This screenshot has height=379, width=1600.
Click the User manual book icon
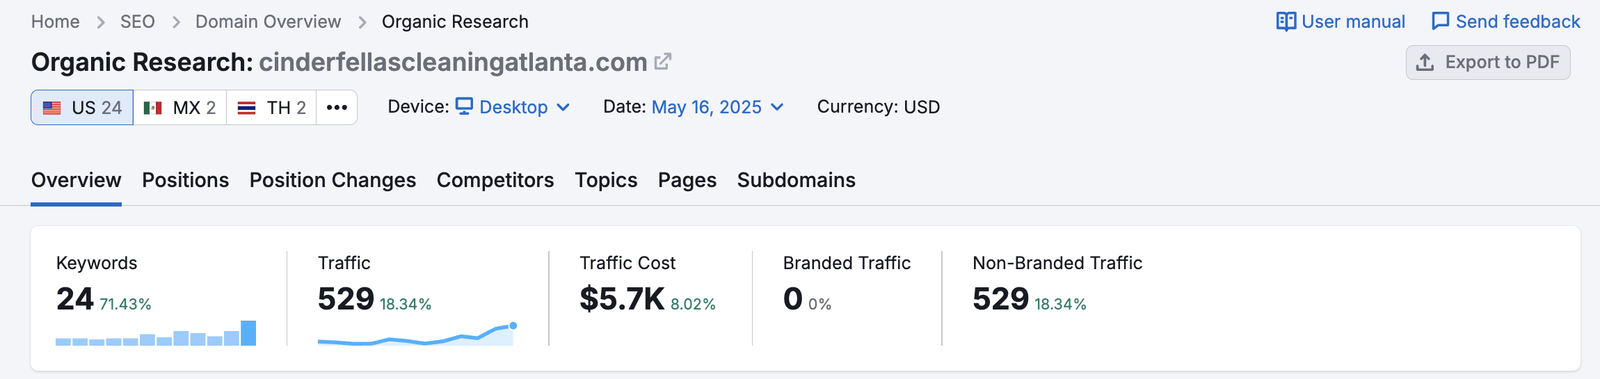[1286, 22]
